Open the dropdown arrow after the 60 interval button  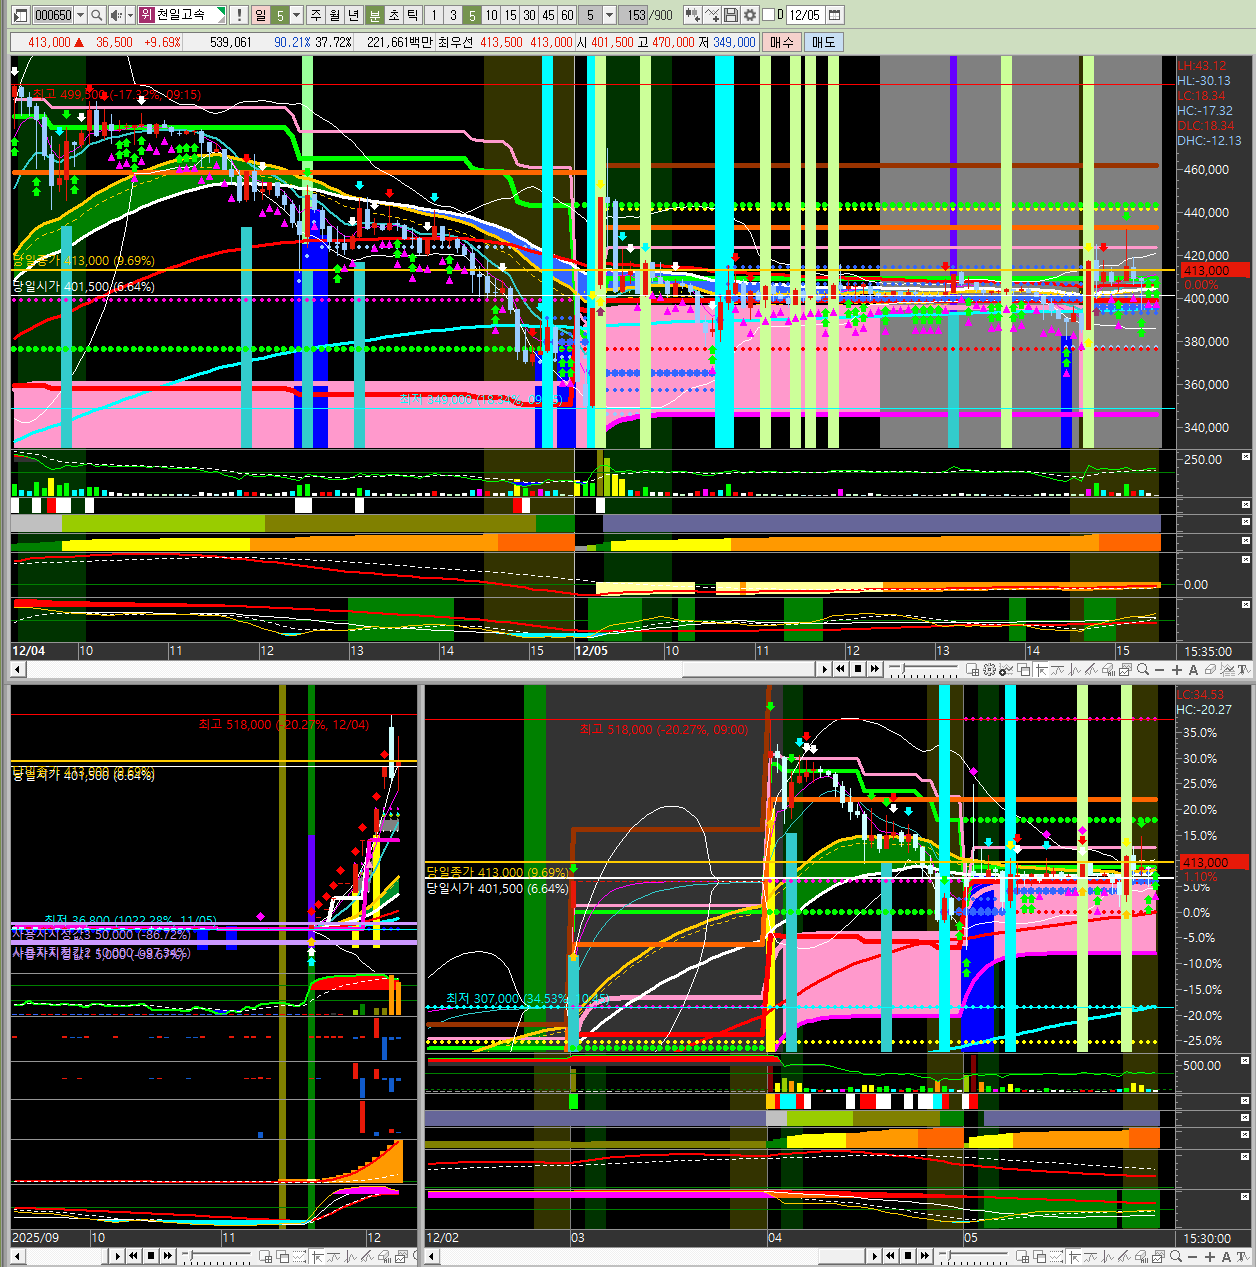point(609,15)
